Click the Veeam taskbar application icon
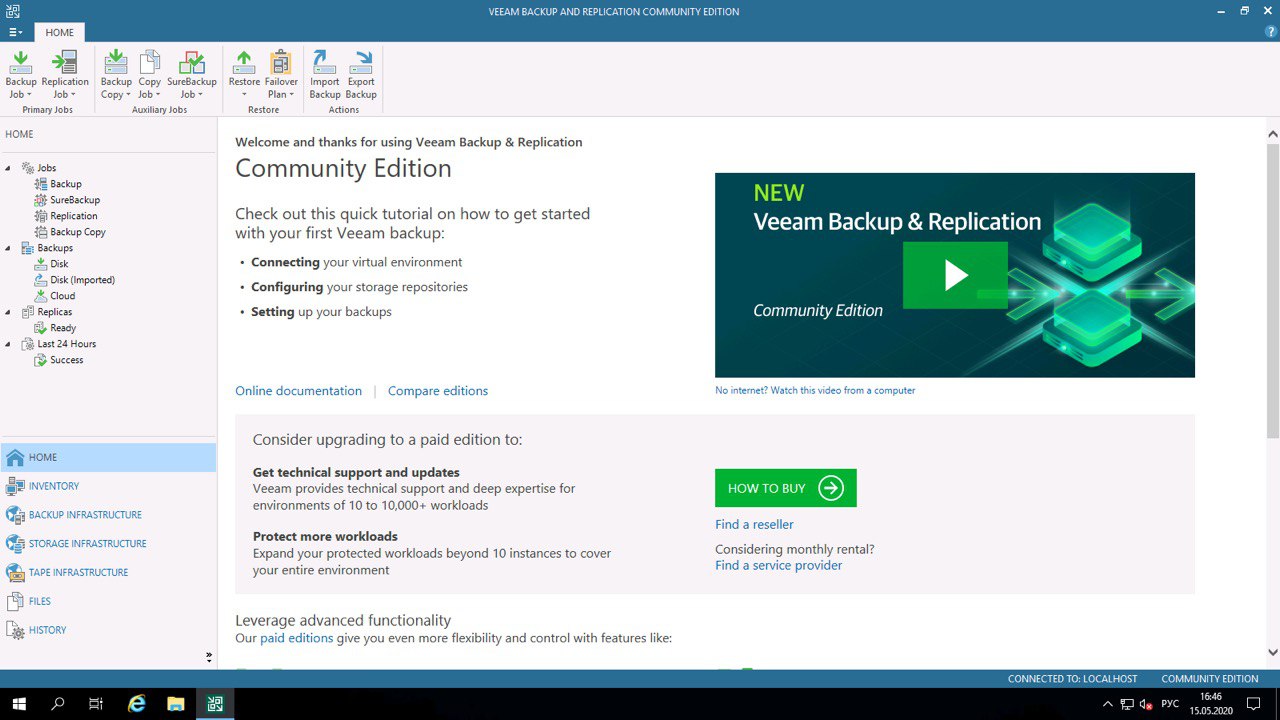The width and height of the screenshot is (1280, 720). (x=215, y=704)
